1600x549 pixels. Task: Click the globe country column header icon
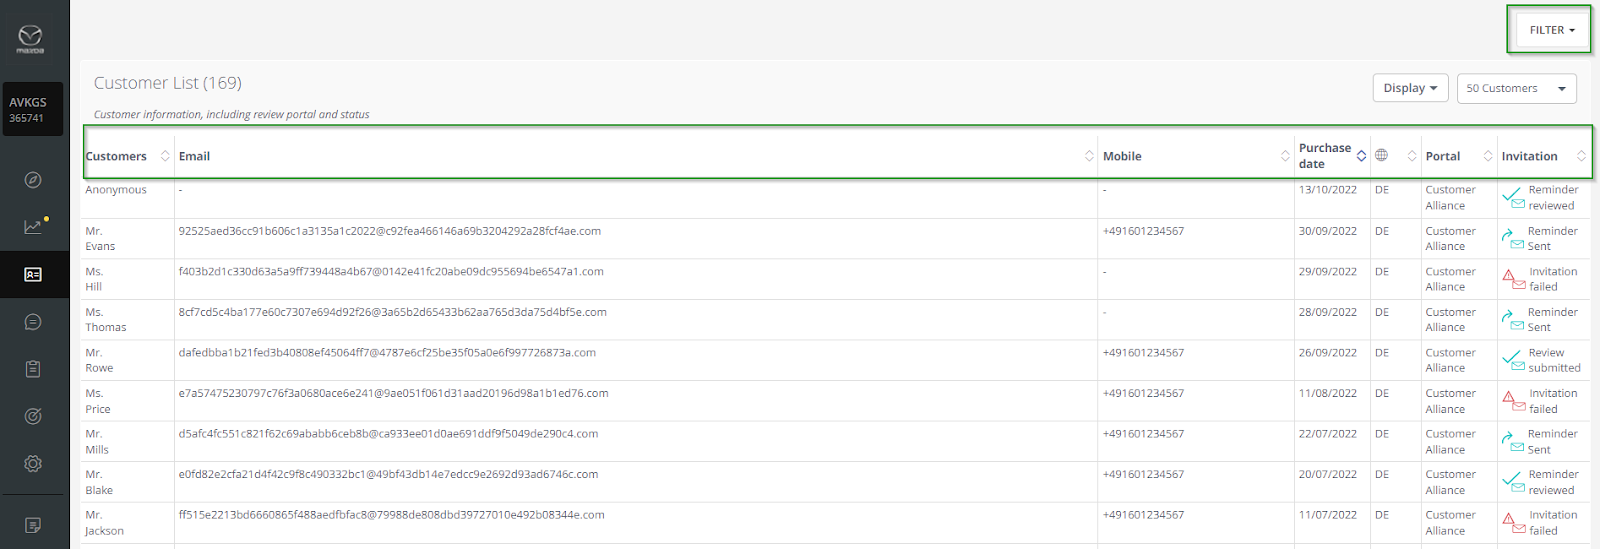(1382, 155)
